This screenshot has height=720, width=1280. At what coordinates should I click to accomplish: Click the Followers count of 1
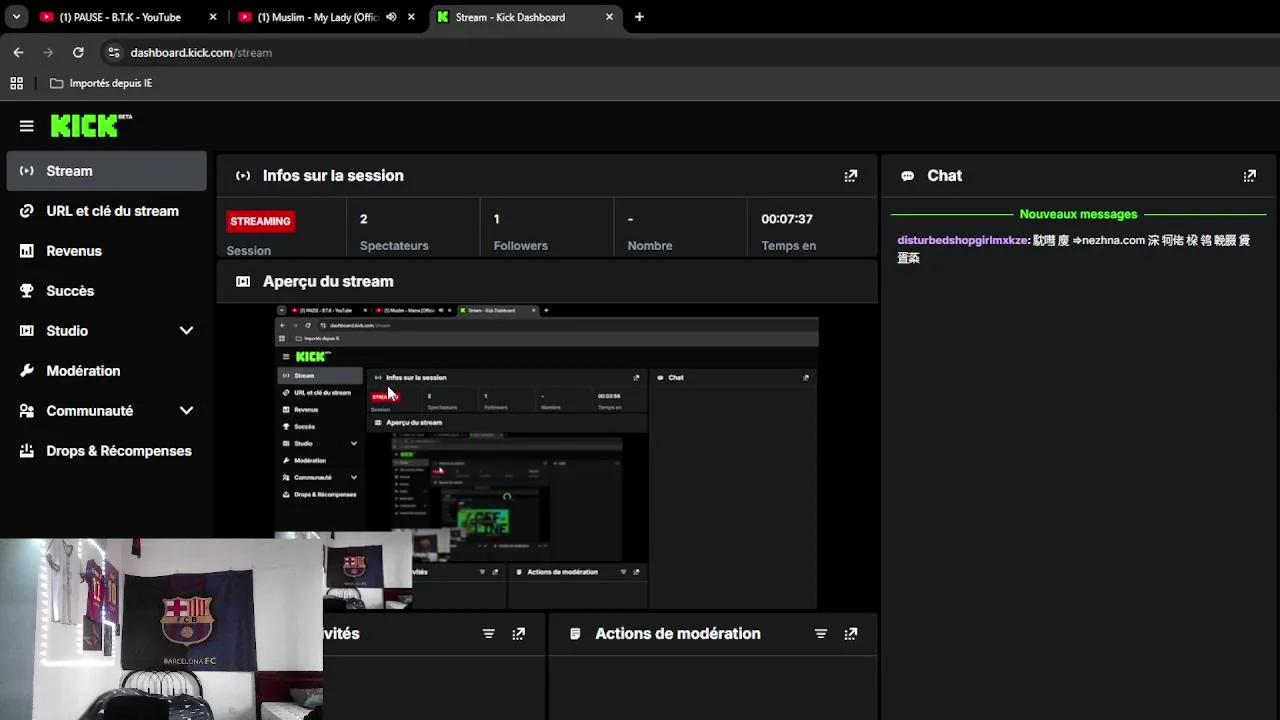(497, 219)
